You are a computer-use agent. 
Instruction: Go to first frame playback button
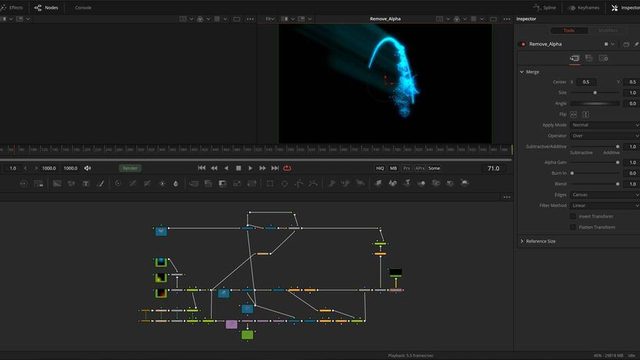point(202,168)
